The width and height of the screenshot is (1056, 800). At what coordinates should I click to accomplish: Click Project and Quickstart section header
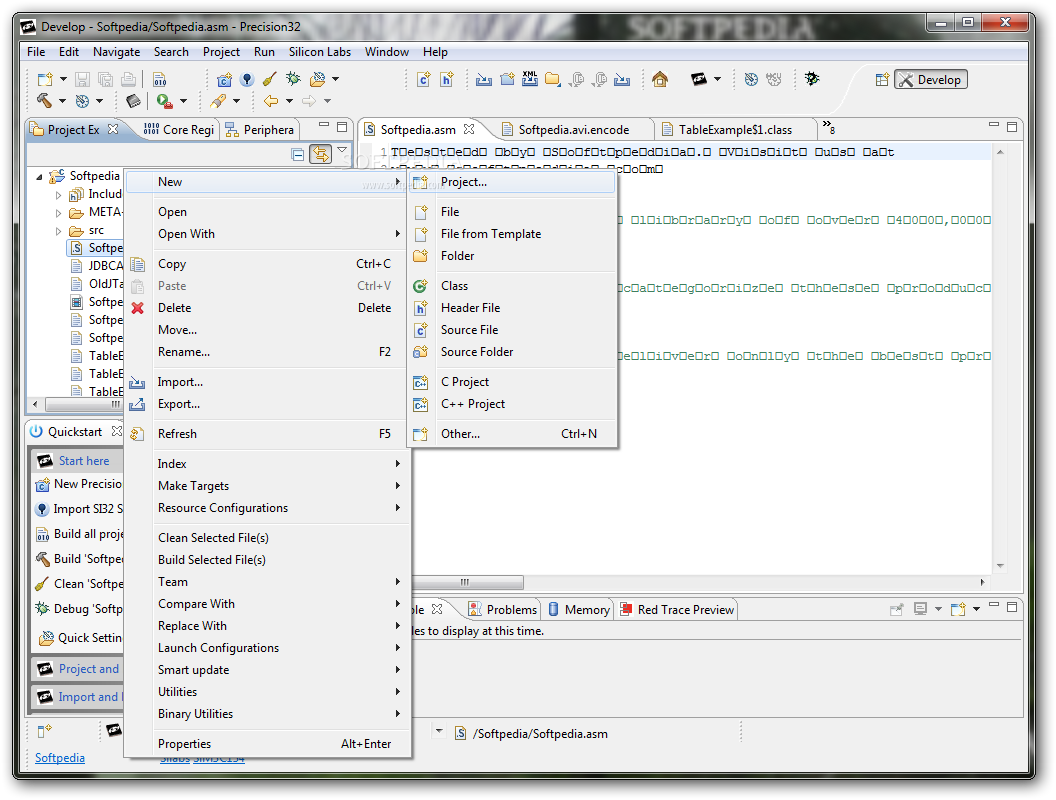78,669
